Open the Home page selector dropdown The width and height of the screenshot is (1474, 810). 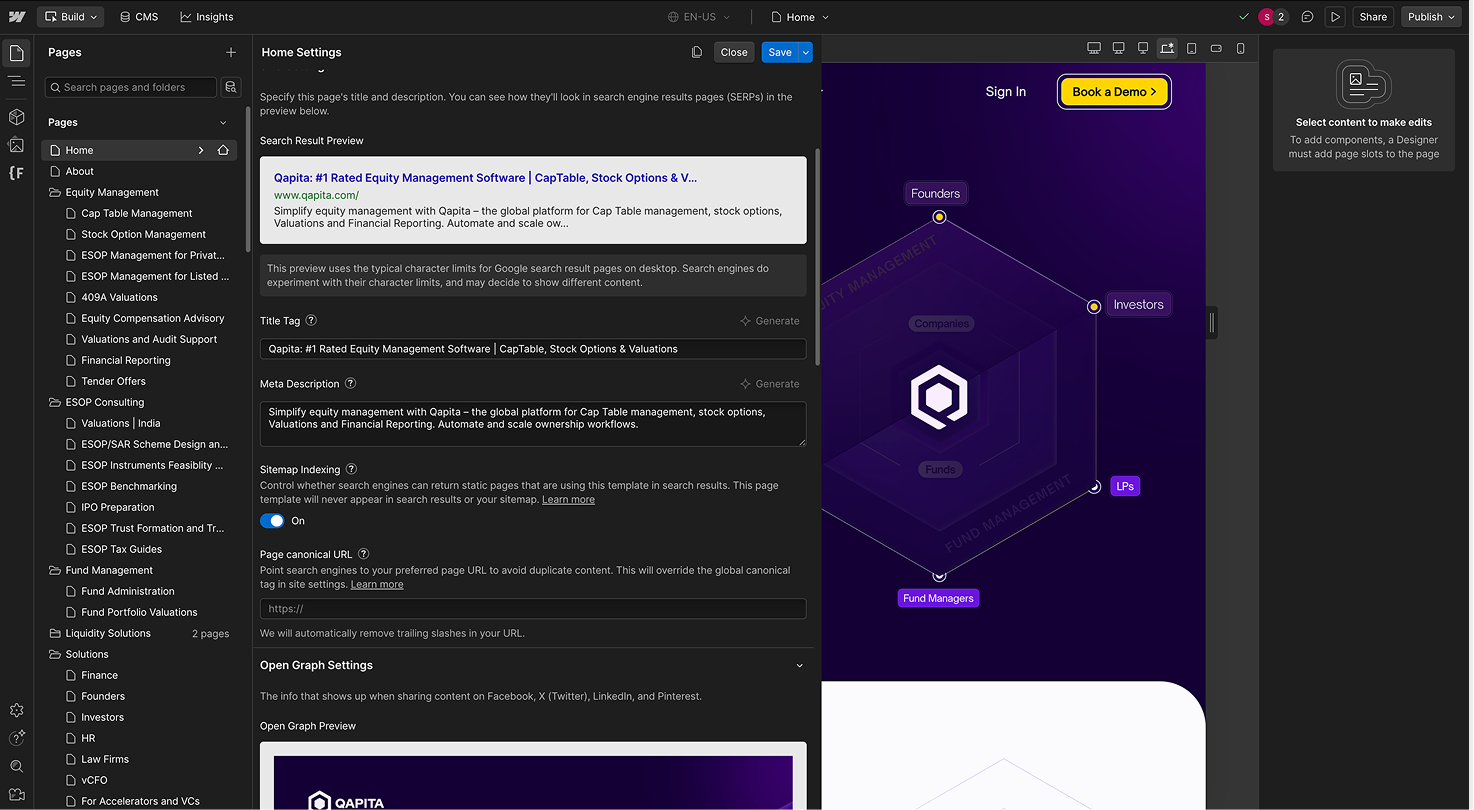pyautogui.click(x=800, y=17)
